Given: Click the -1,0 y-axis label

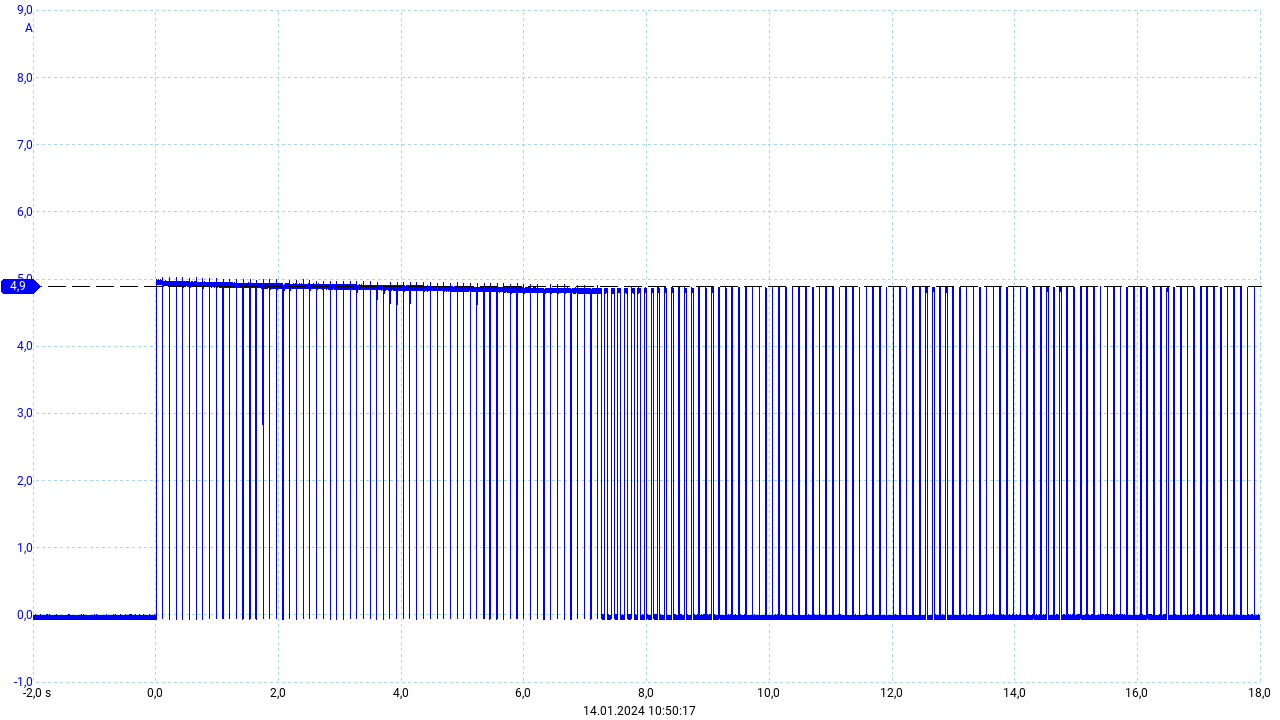Looking at the screenshot, I should [x=23, y=682].
